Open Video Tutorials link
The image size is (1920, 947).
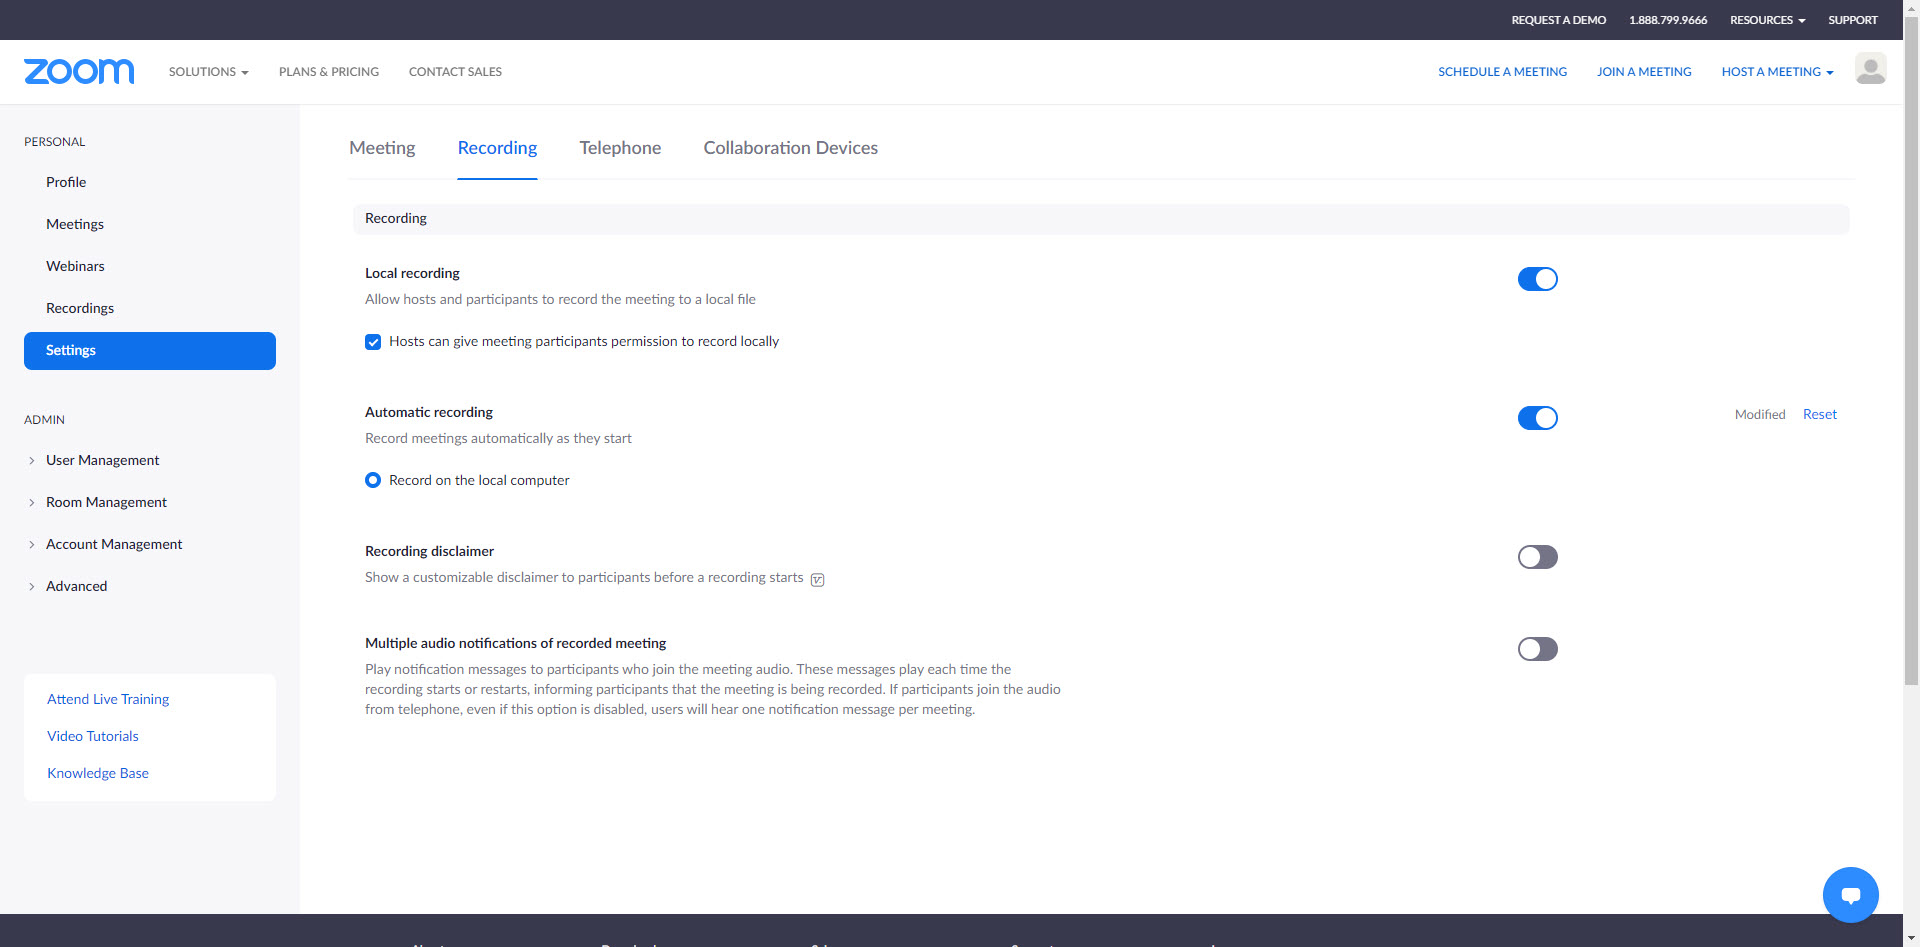(x=93, y=736)
